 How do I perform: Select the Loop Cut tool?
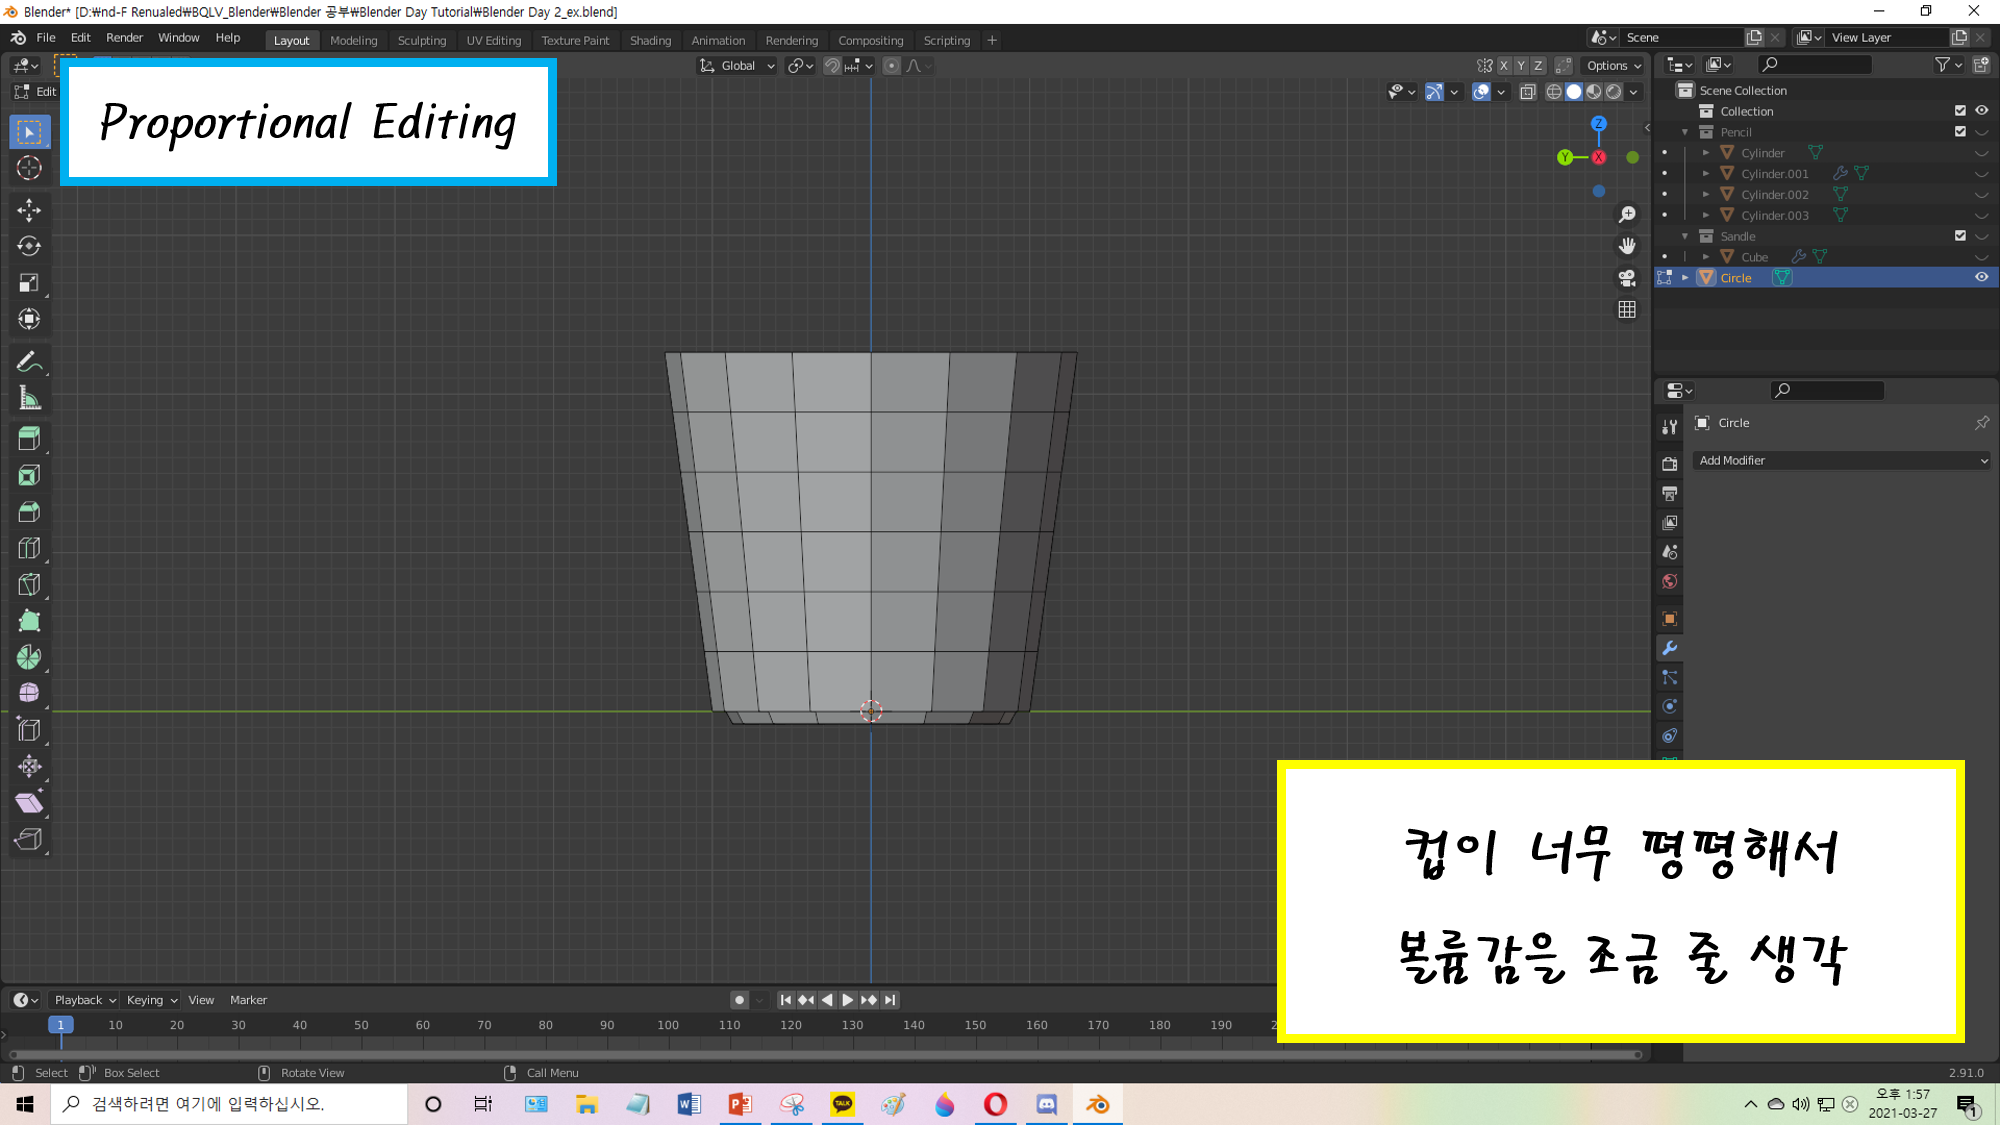click(x=29, y=548)
